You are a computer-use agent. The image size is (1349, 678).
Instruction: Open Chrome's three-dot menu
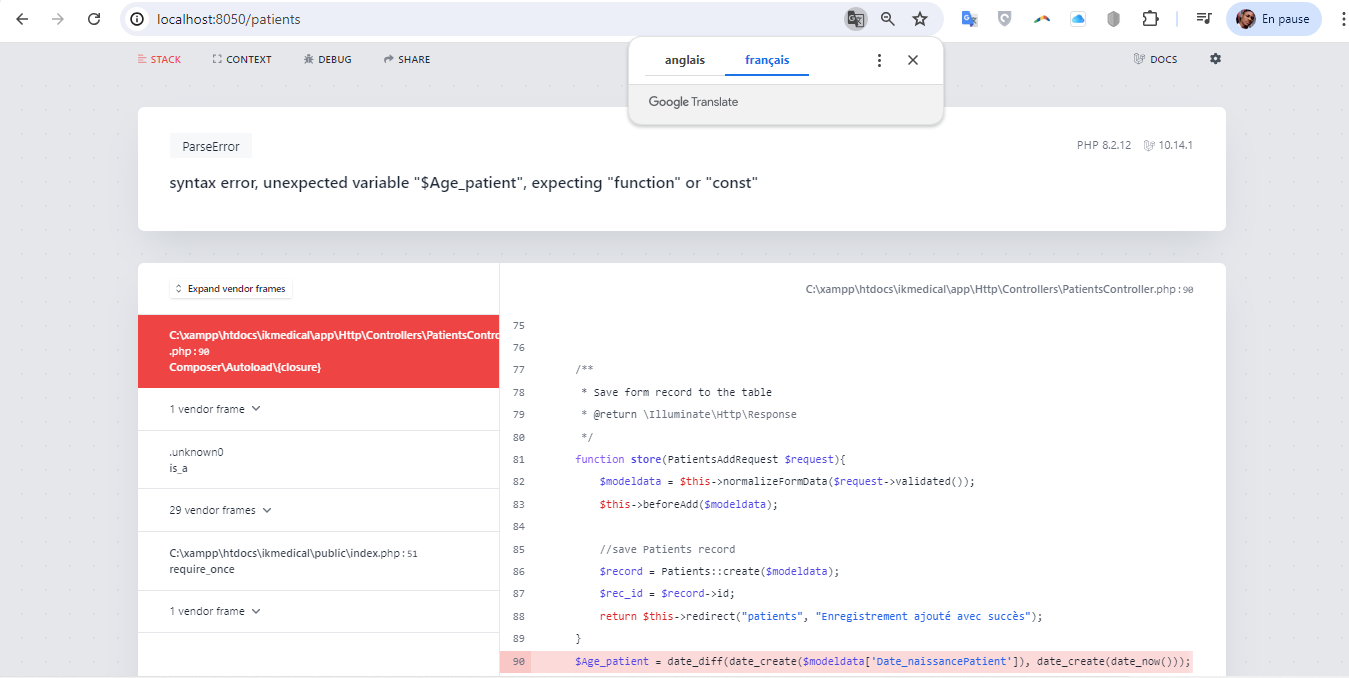(1342, 19)
